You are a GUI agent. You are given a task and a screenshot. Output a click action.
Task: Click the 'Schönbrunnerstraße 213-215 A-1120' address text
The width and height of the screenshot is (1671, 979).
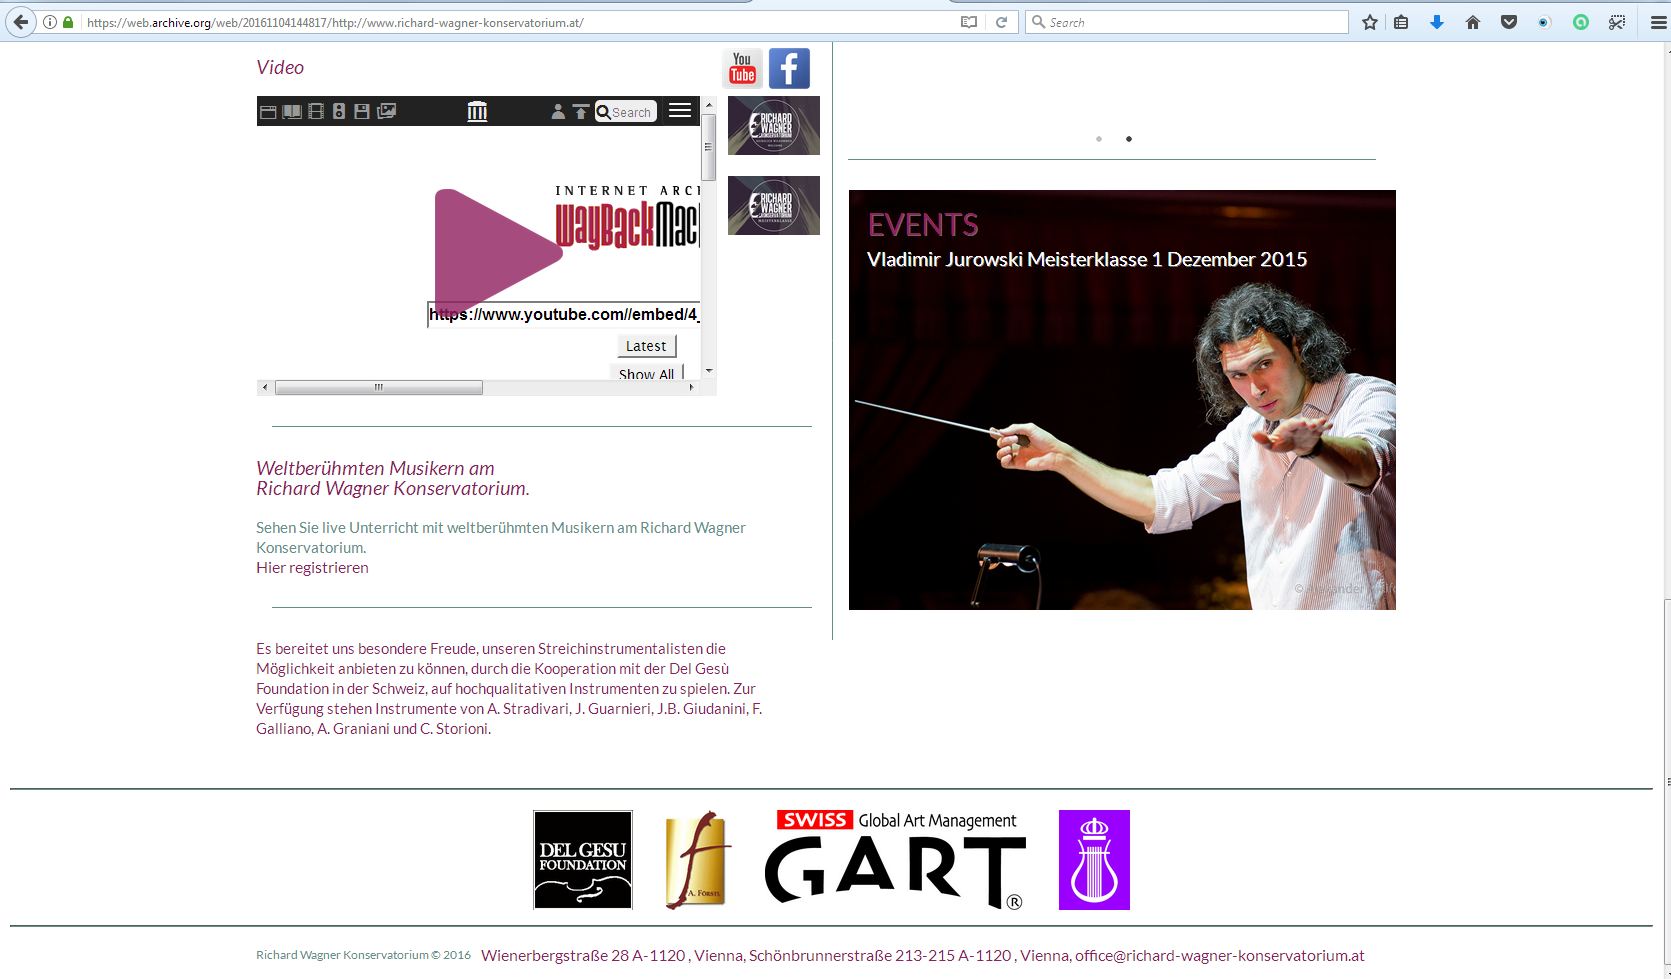pos(880,956)
